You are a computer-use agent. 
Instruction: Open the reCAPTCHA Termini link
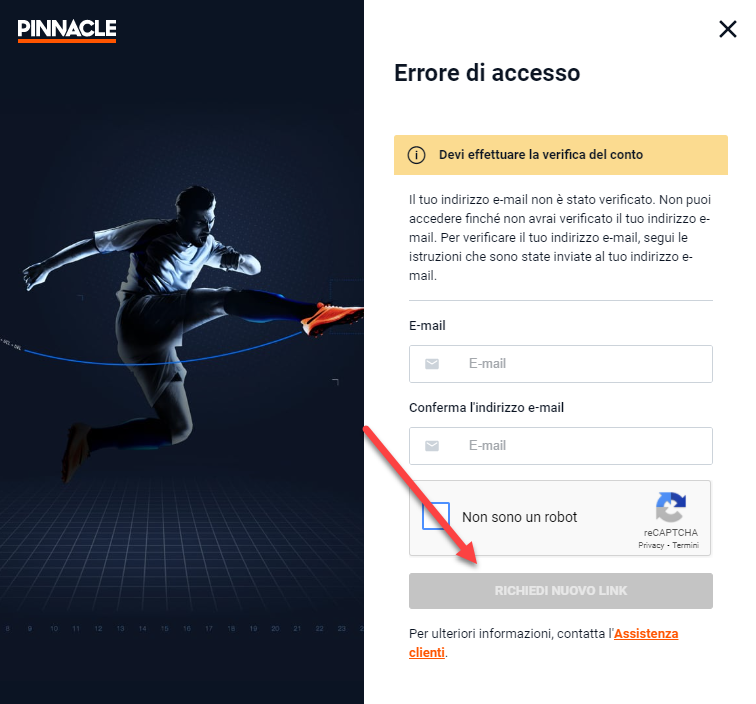[685, 545]
